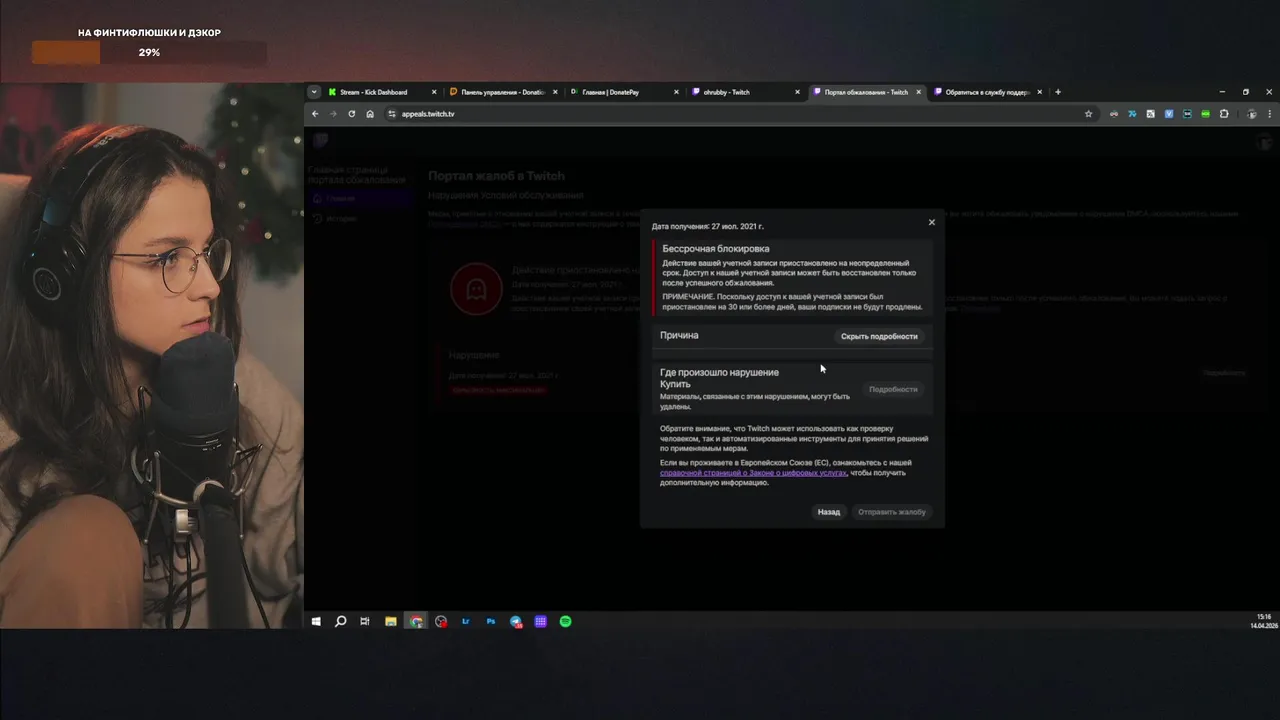Click the "Бессрочная блокировка" heading
Image resolution: width=1280 pixels, height=720 pixels.
(716, 248)
